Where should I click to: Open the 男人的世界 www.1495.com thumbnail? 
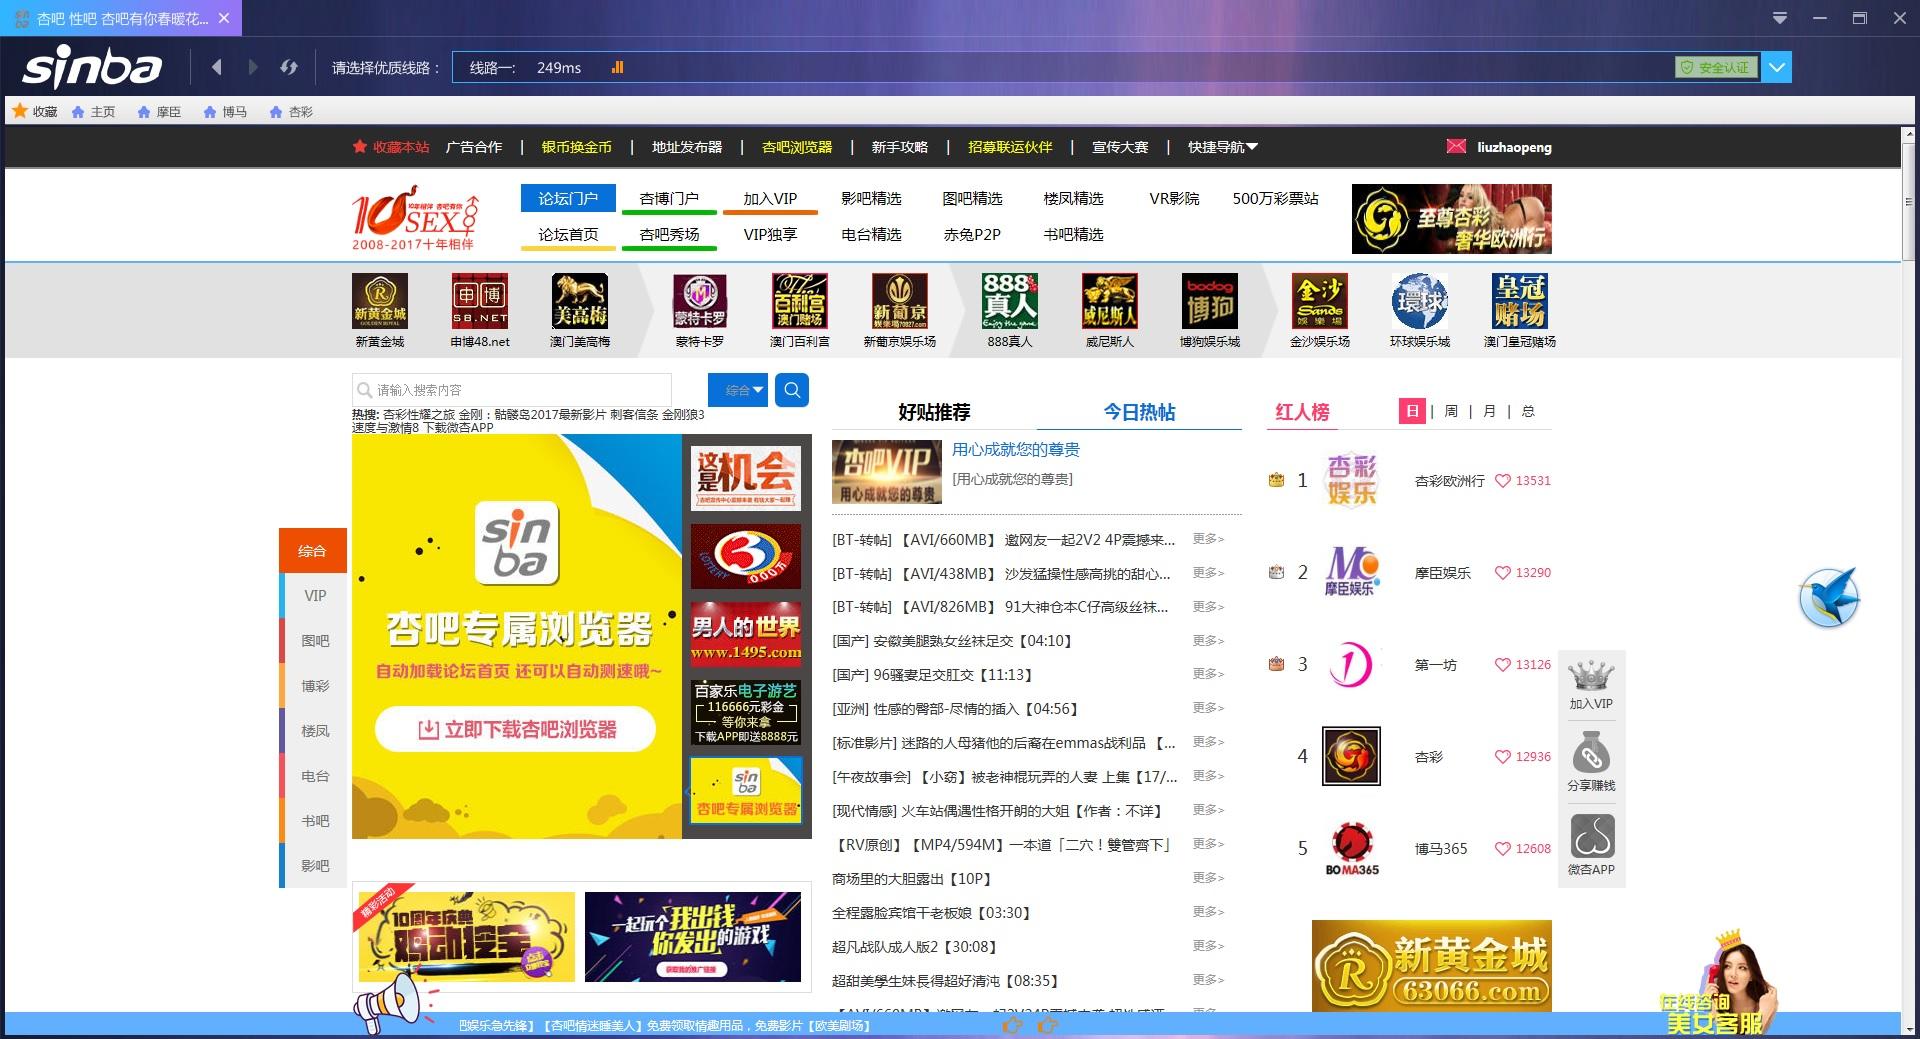(746, 635)
